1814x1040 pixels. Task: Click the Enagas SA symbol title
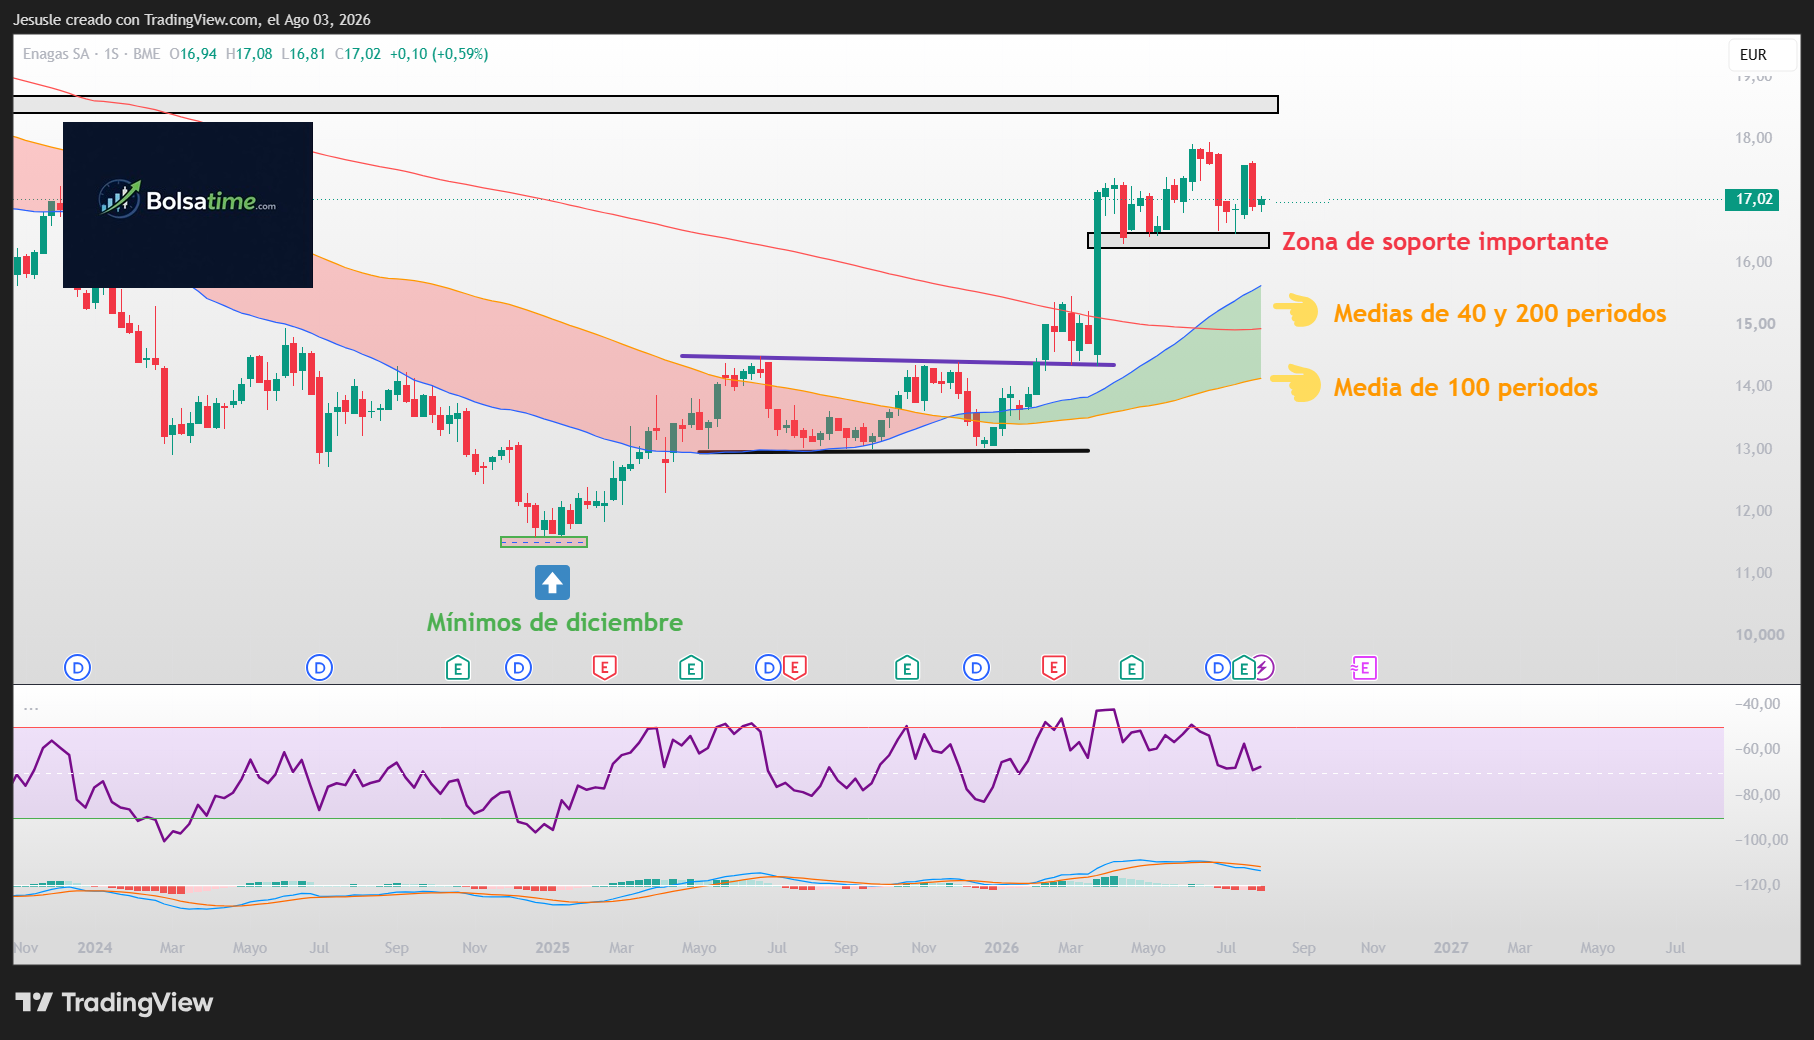(x=56, y=54)
